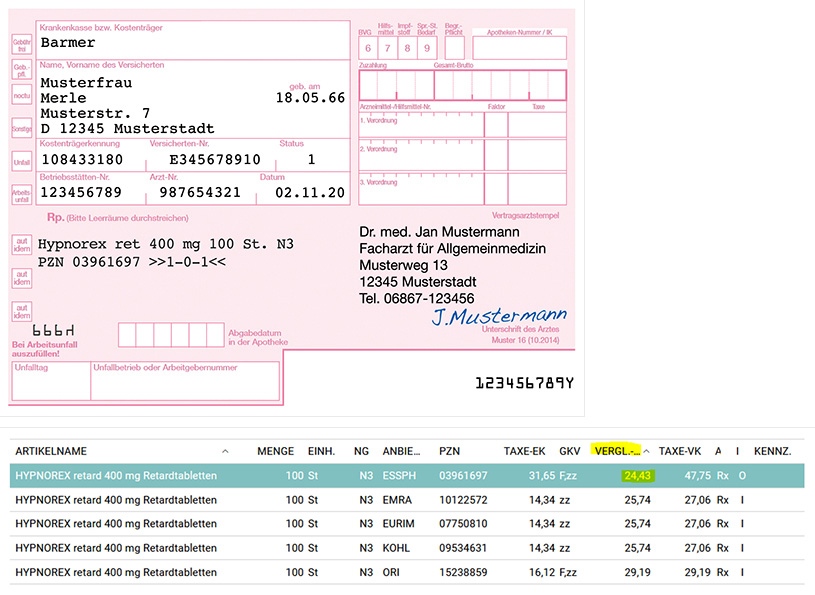Click TAXE-EK value 31,65
This screenshot has width=815, height=595.
542,475
